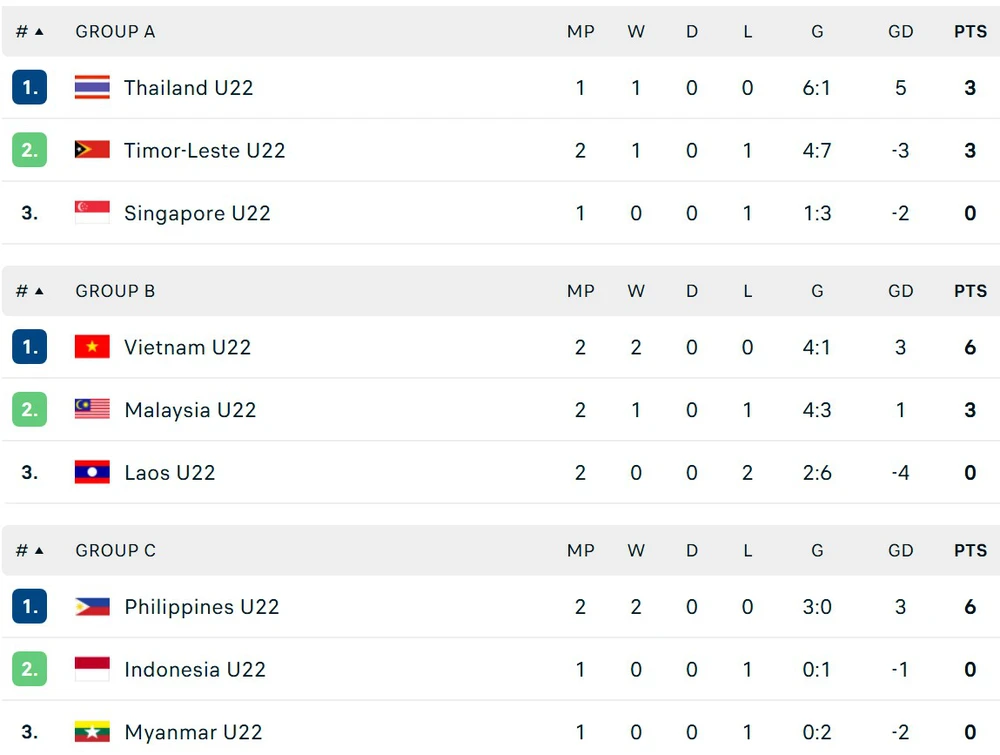Click the Laos flag icon

click(x=92, y=473)
